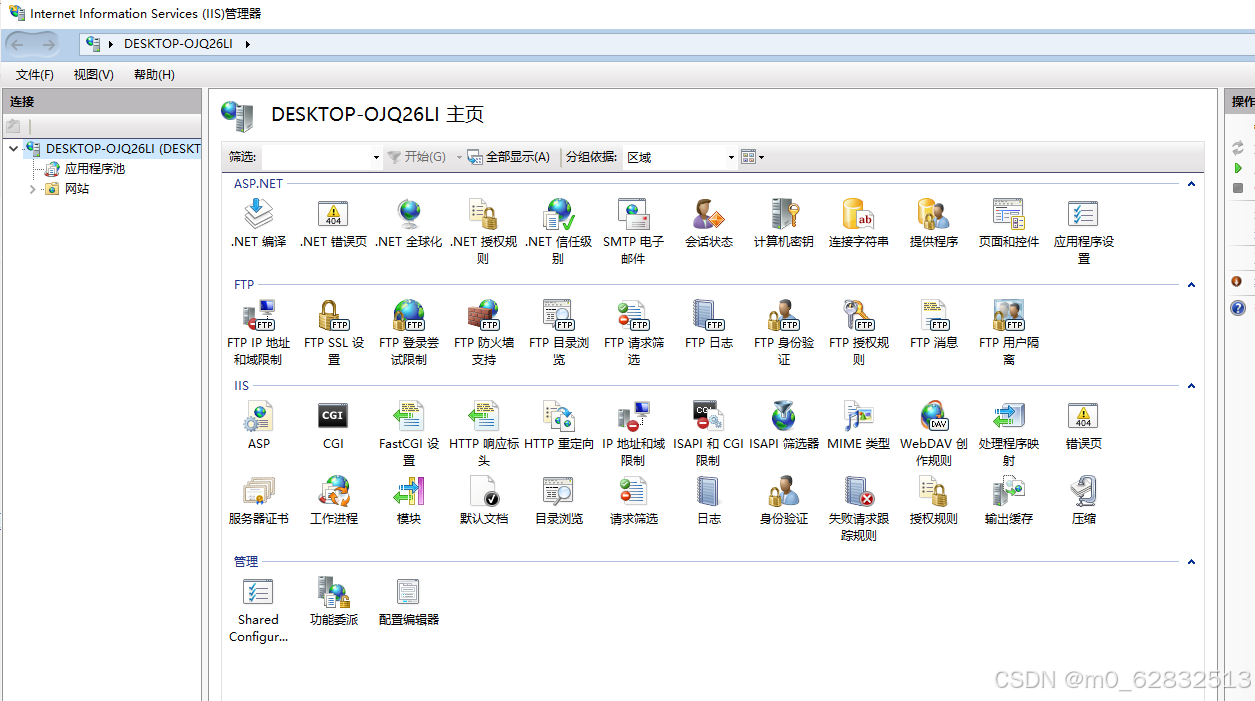
Task: Open the 视图(V) menu
Action: click(x=94, y=75)
